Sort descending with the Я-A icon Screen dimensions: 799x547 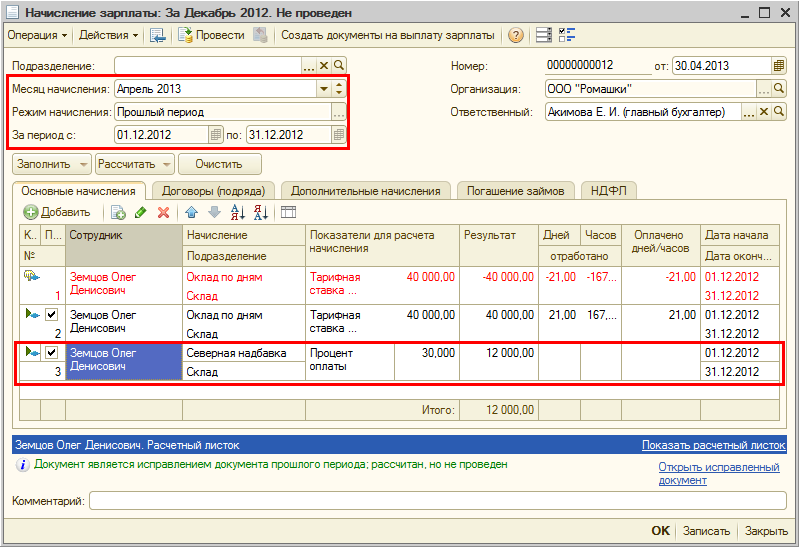point(260,212)
